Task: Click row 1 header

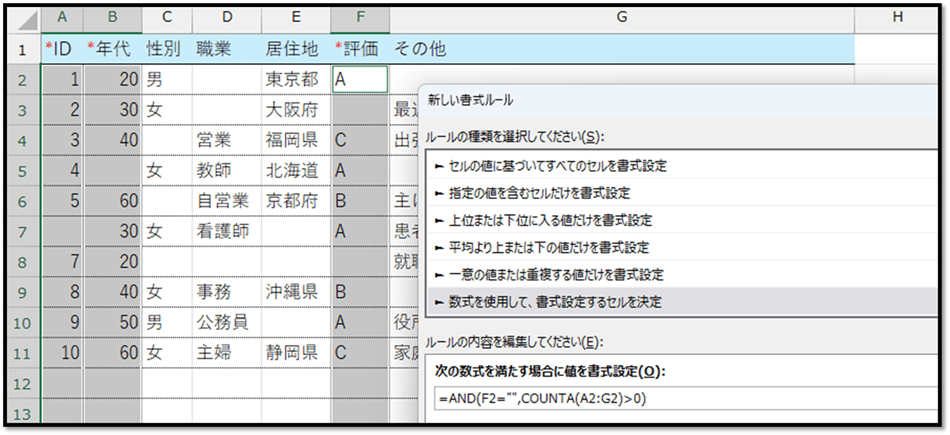Action: click(21, 49)
